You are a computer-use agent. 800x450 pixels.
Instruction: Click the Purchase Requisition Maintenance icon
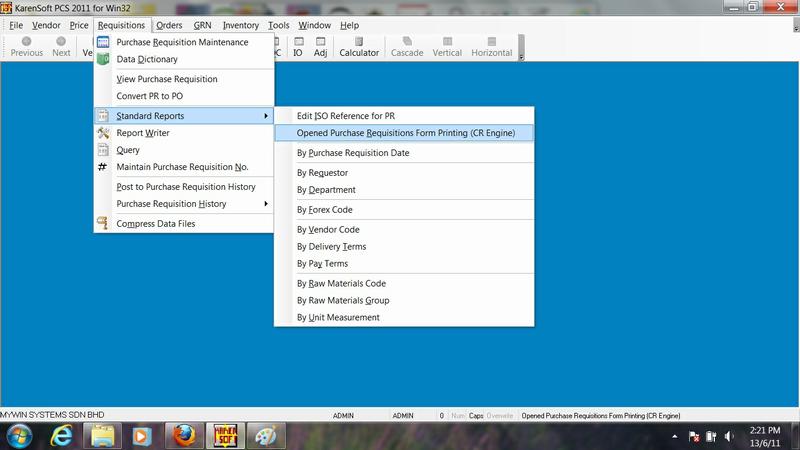pos(103,42)
